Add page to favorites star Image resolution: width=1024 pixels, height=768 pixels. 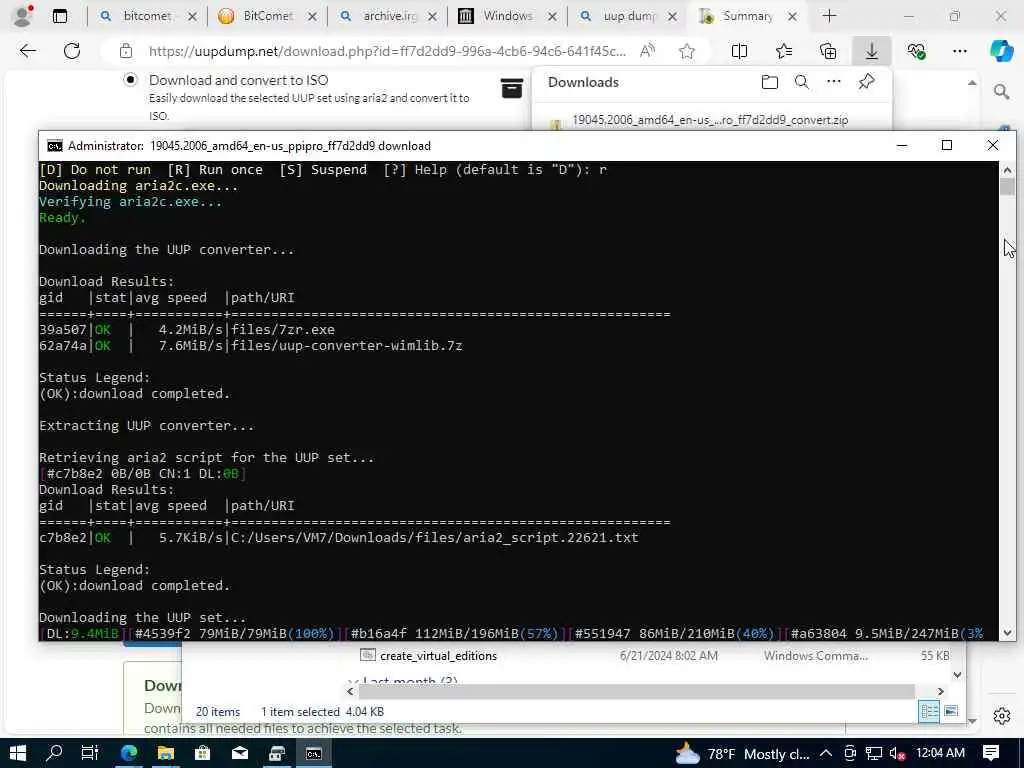point(686,51)
